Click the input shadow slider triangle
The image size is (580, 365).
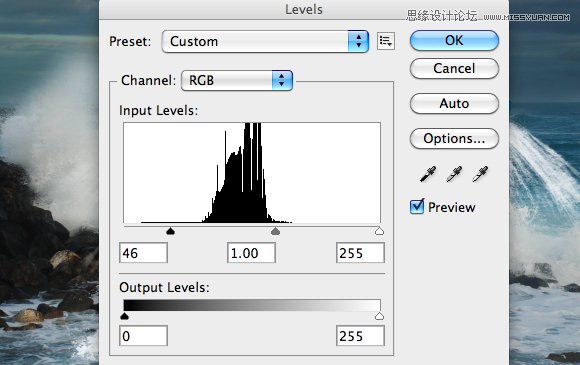(x=170, y=231)
